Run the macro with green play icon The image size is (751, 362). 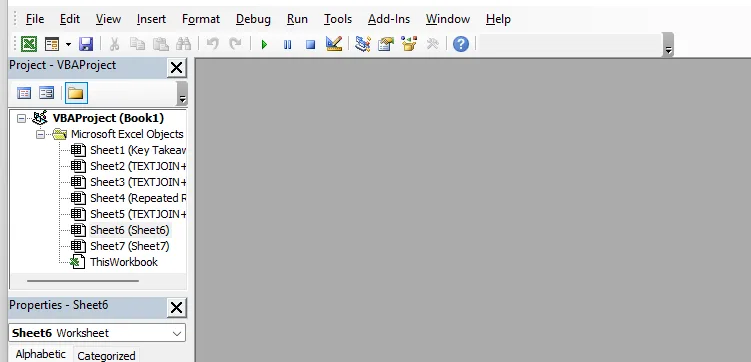[x=264, y=44]
